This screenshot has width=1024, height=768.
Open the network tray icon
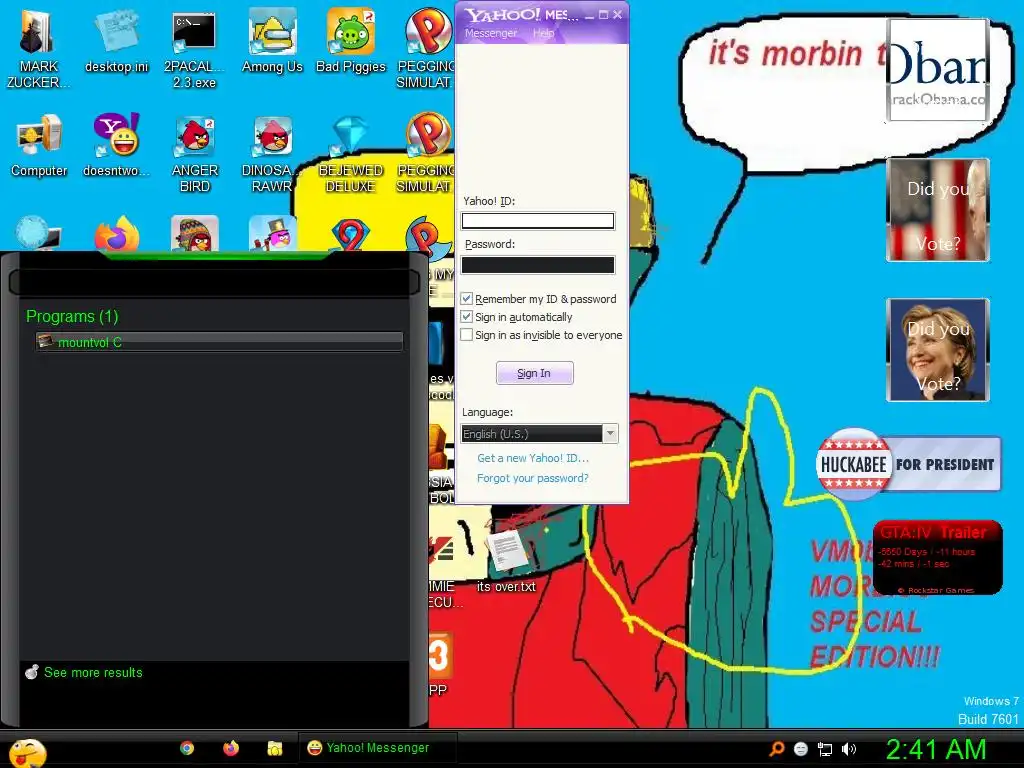point(825,748)
